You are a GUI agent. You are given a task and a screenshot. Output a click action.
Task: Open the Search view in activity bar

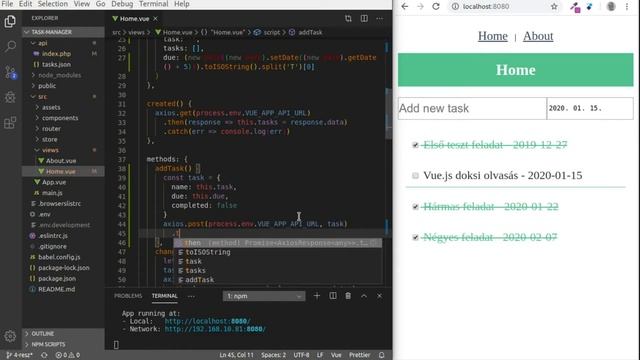point(10,46)
